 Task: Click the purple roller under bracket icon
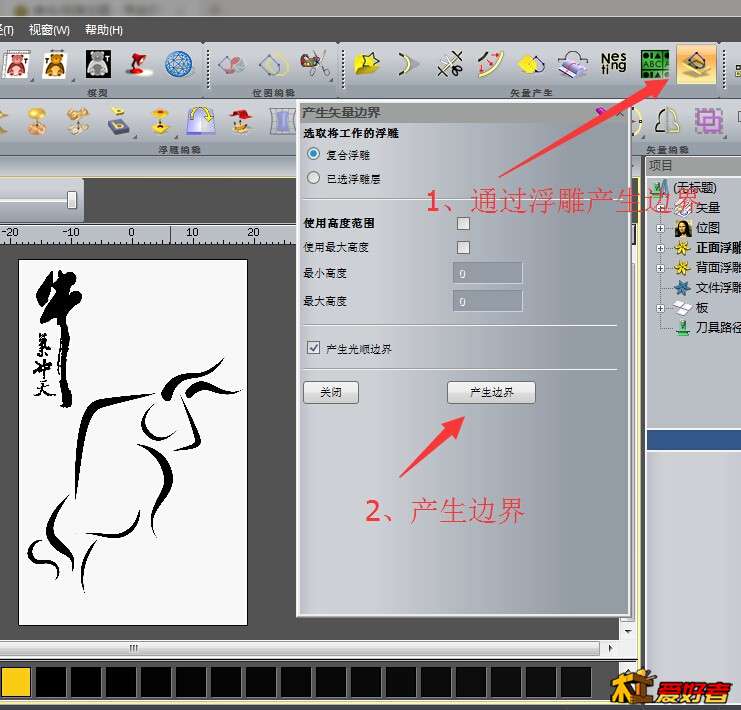572,64
